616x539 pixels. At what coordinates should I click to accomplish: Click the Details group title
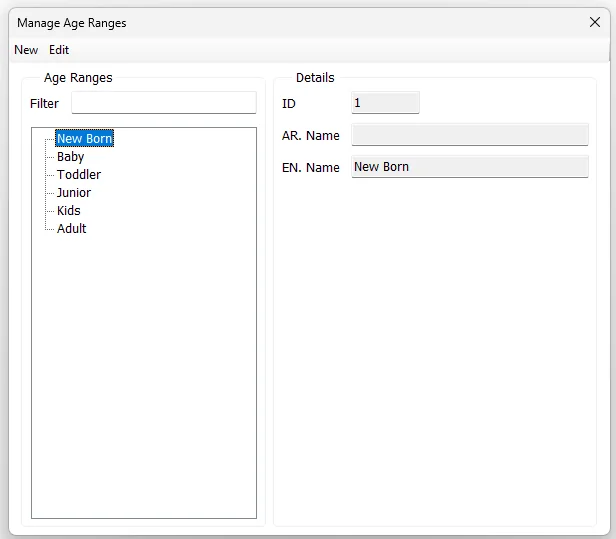[315, 78]
